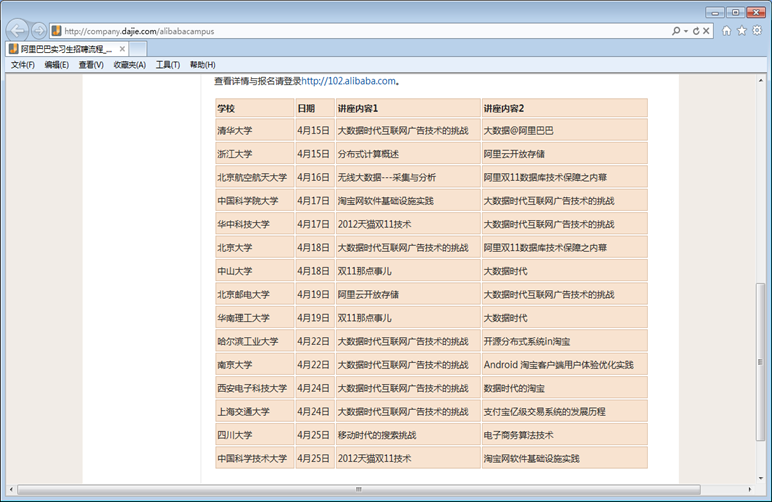Open the 帮助(H) menu
772x502 pixels.
(202, 64)
